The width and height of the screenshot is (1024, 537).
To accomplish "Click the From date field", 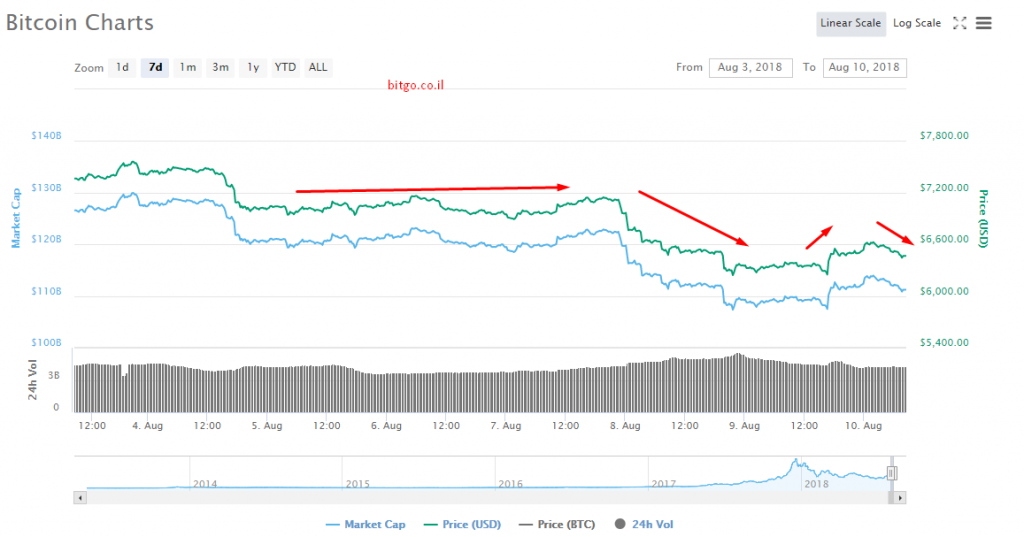I will pos(751,68).
